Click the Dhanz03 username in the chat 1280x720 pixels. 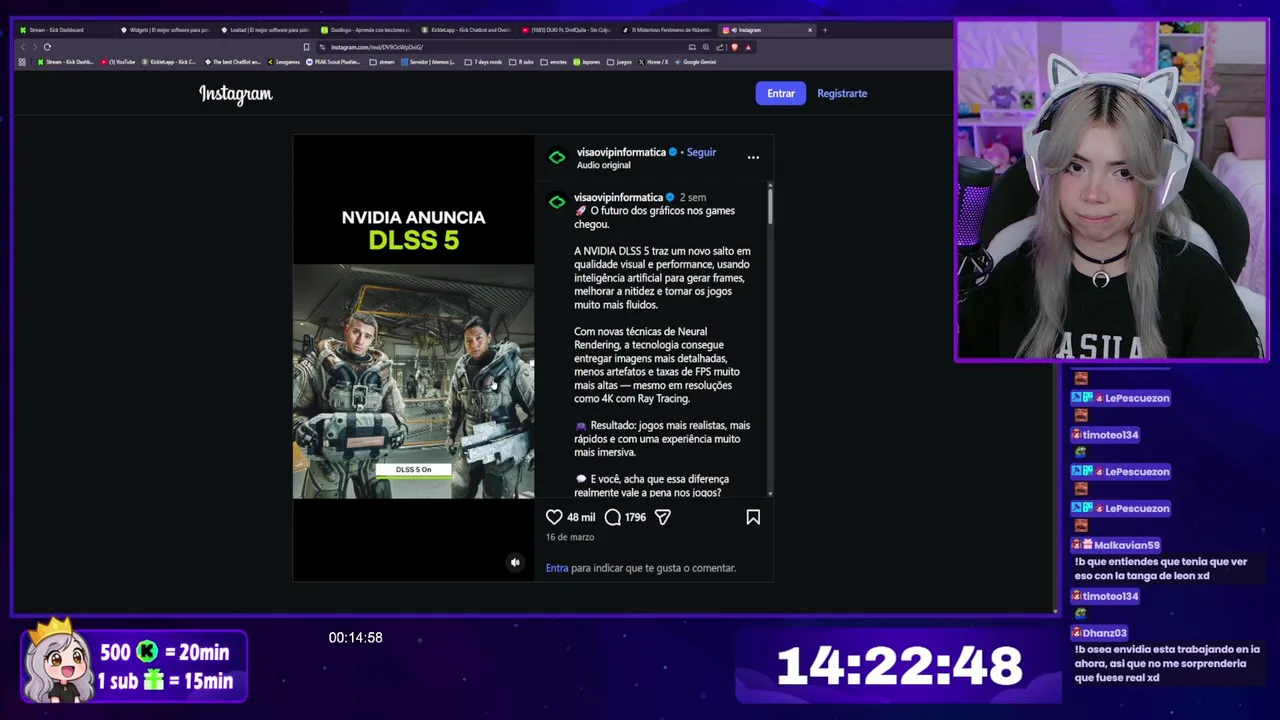coord(1104,633)
